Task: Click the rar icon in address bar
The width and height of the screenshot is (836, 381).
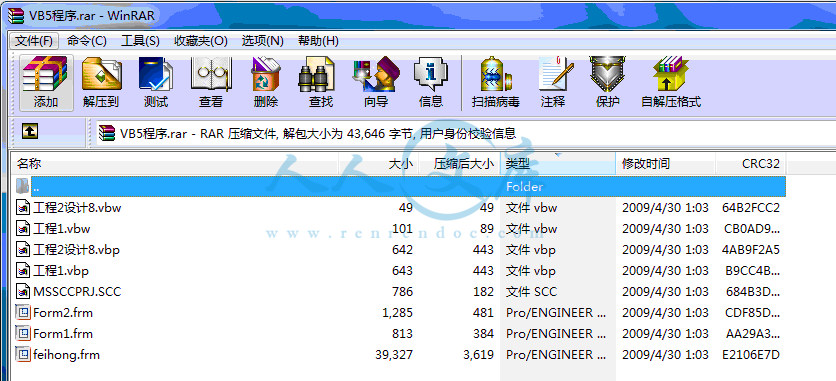Action: [x=107, y=133]
